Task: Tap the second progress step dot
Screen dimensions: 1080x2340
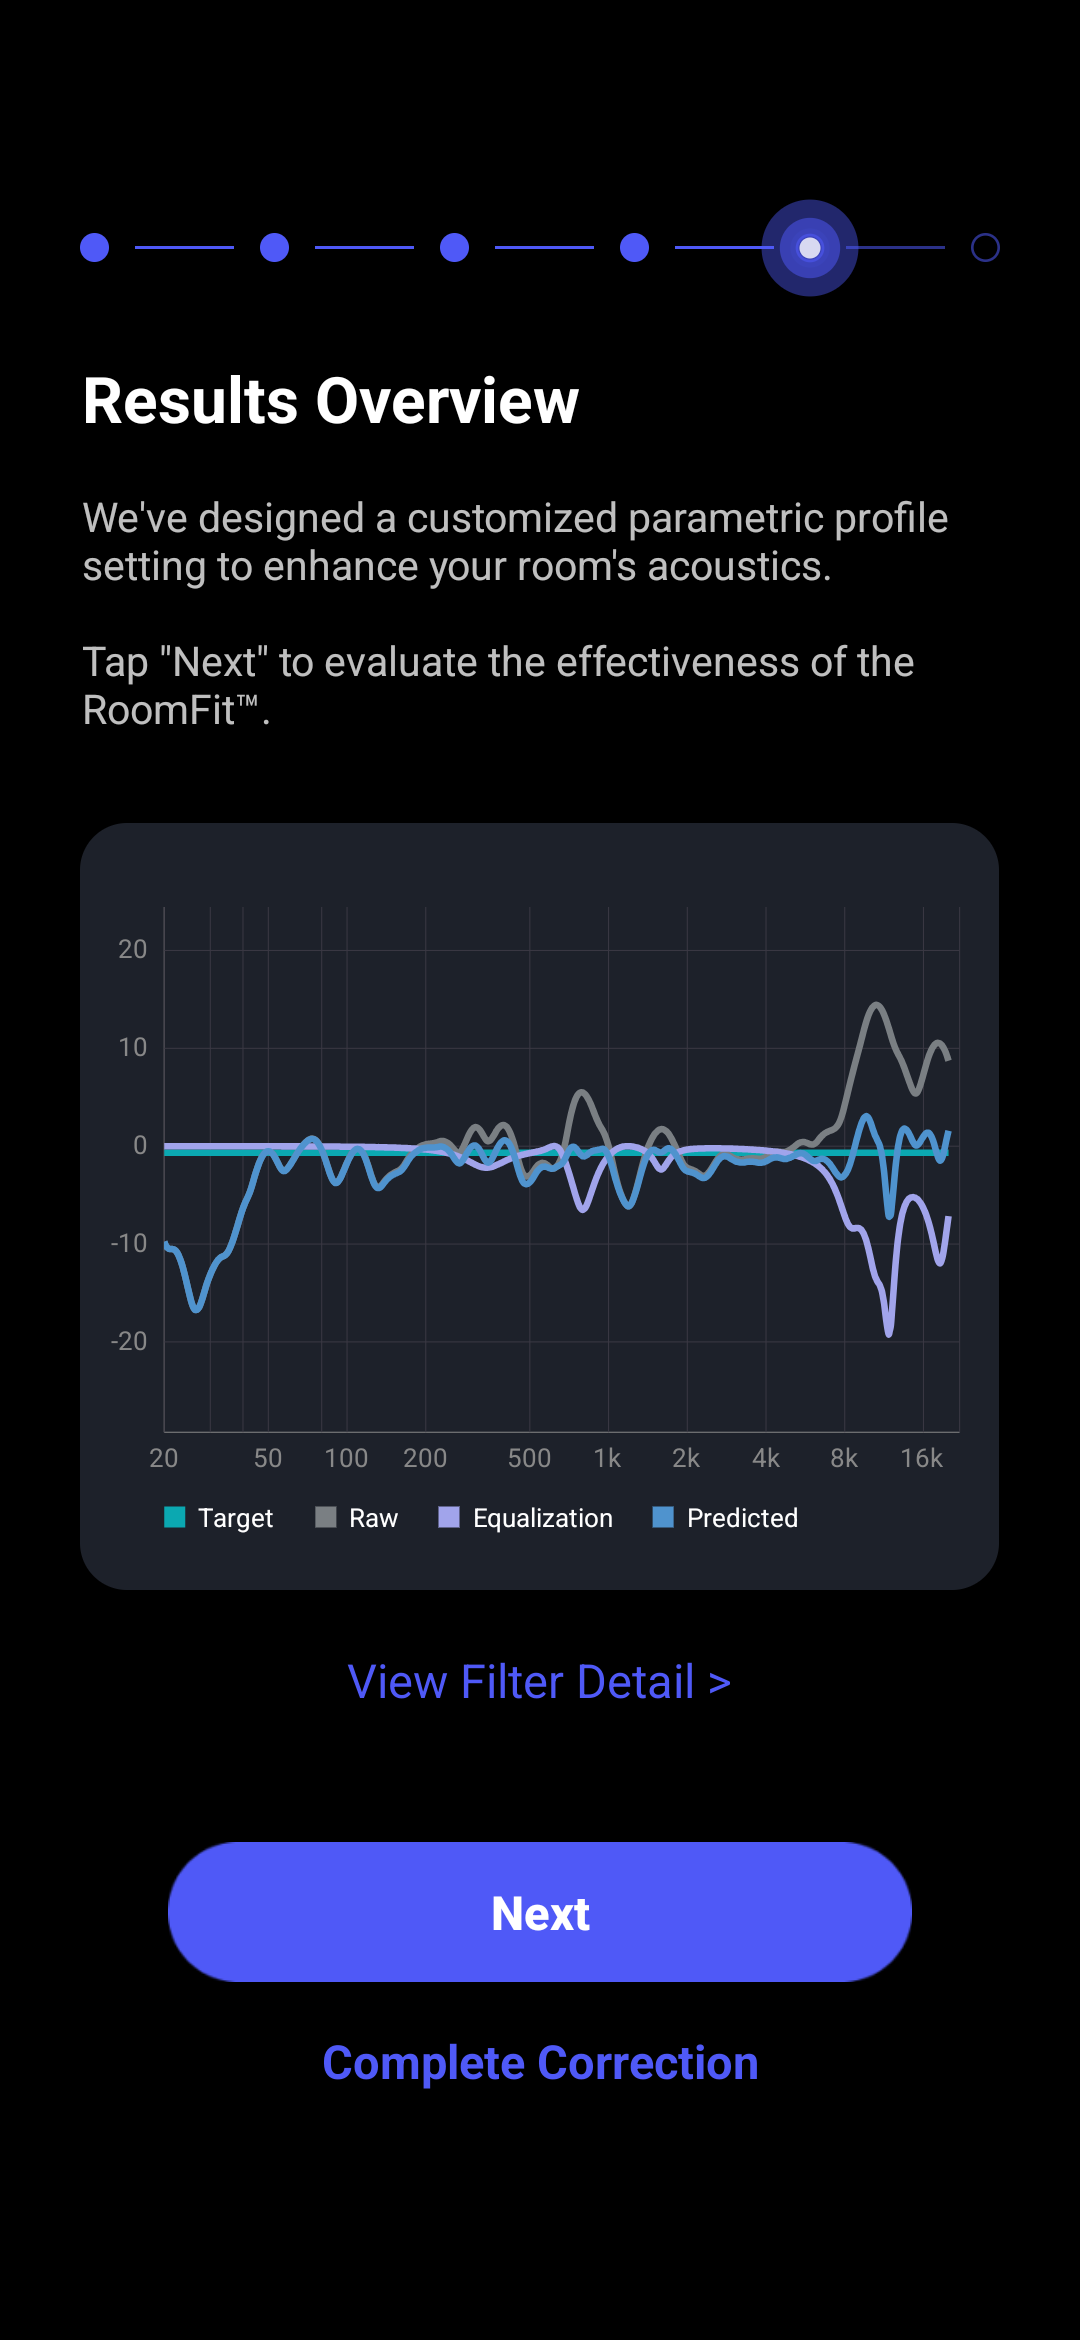Action: coord(275,248)
